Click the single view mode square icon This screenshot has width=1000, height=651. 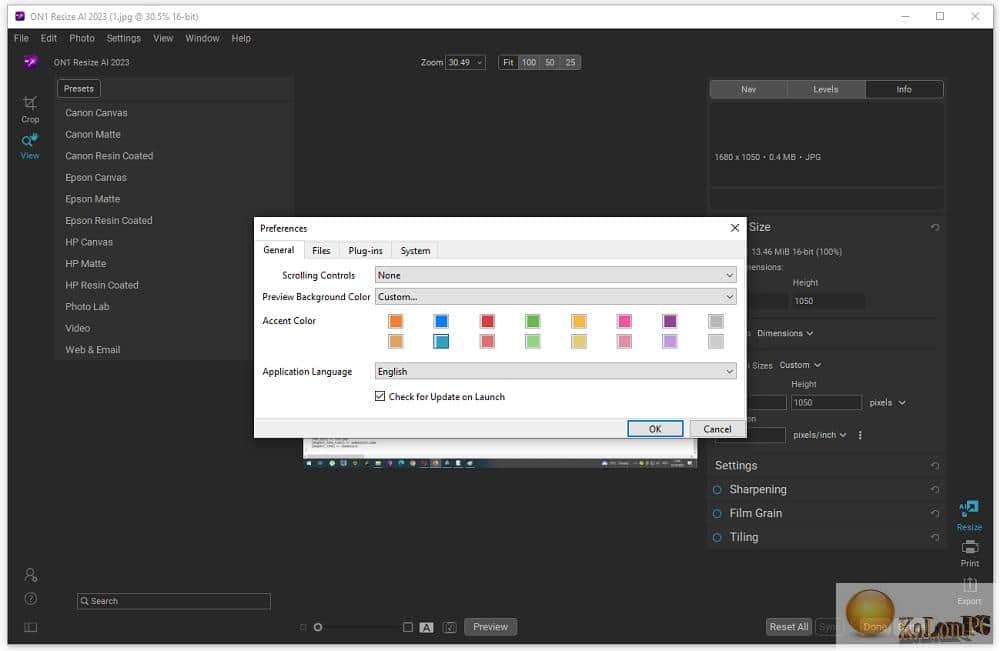point(408,627)
